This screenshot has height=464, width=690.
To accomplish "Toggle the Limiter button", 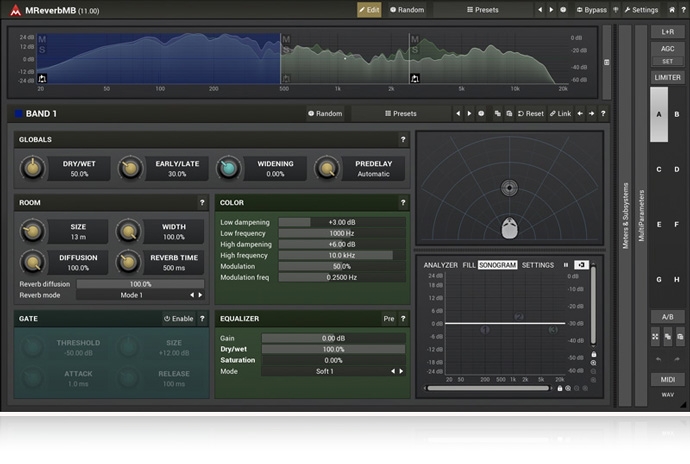I will pyautogui.click(x=667, y=77).
